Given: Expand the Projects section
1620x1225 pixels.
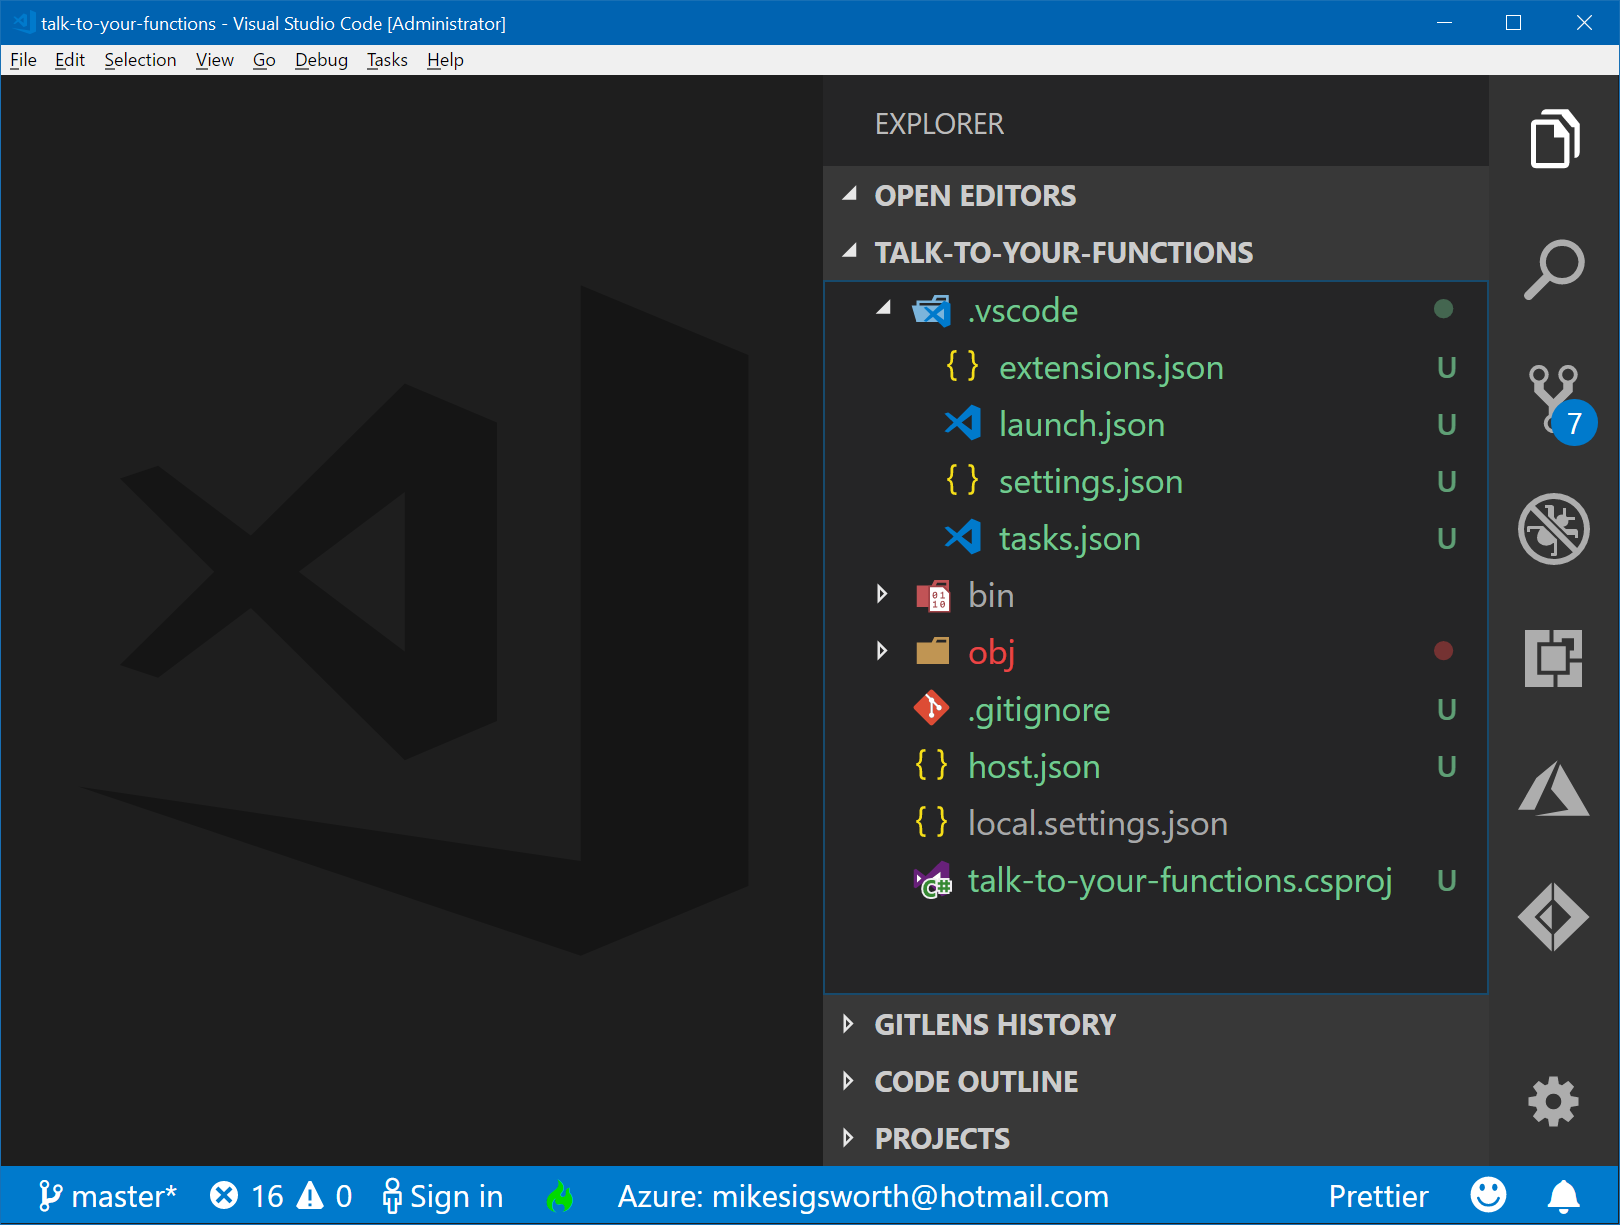Looking at the screenshot, I should click(x=849, y=1138).
